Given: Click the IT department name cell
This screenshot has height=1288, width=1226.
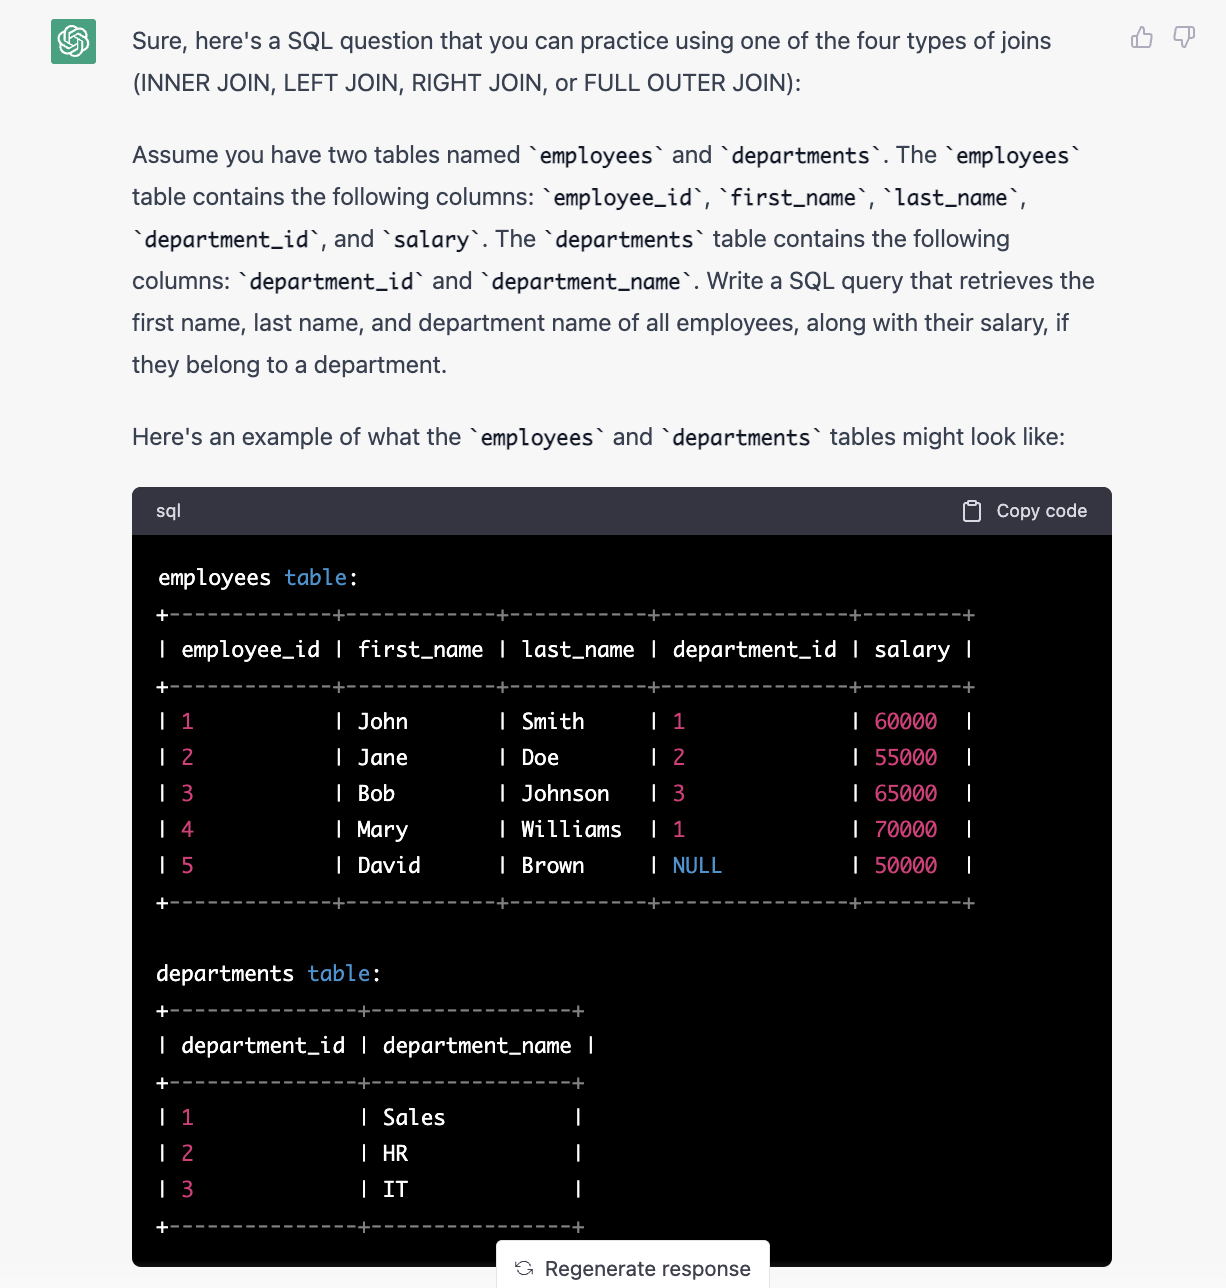Looking at the screenshot, I should coord(395,1189).
